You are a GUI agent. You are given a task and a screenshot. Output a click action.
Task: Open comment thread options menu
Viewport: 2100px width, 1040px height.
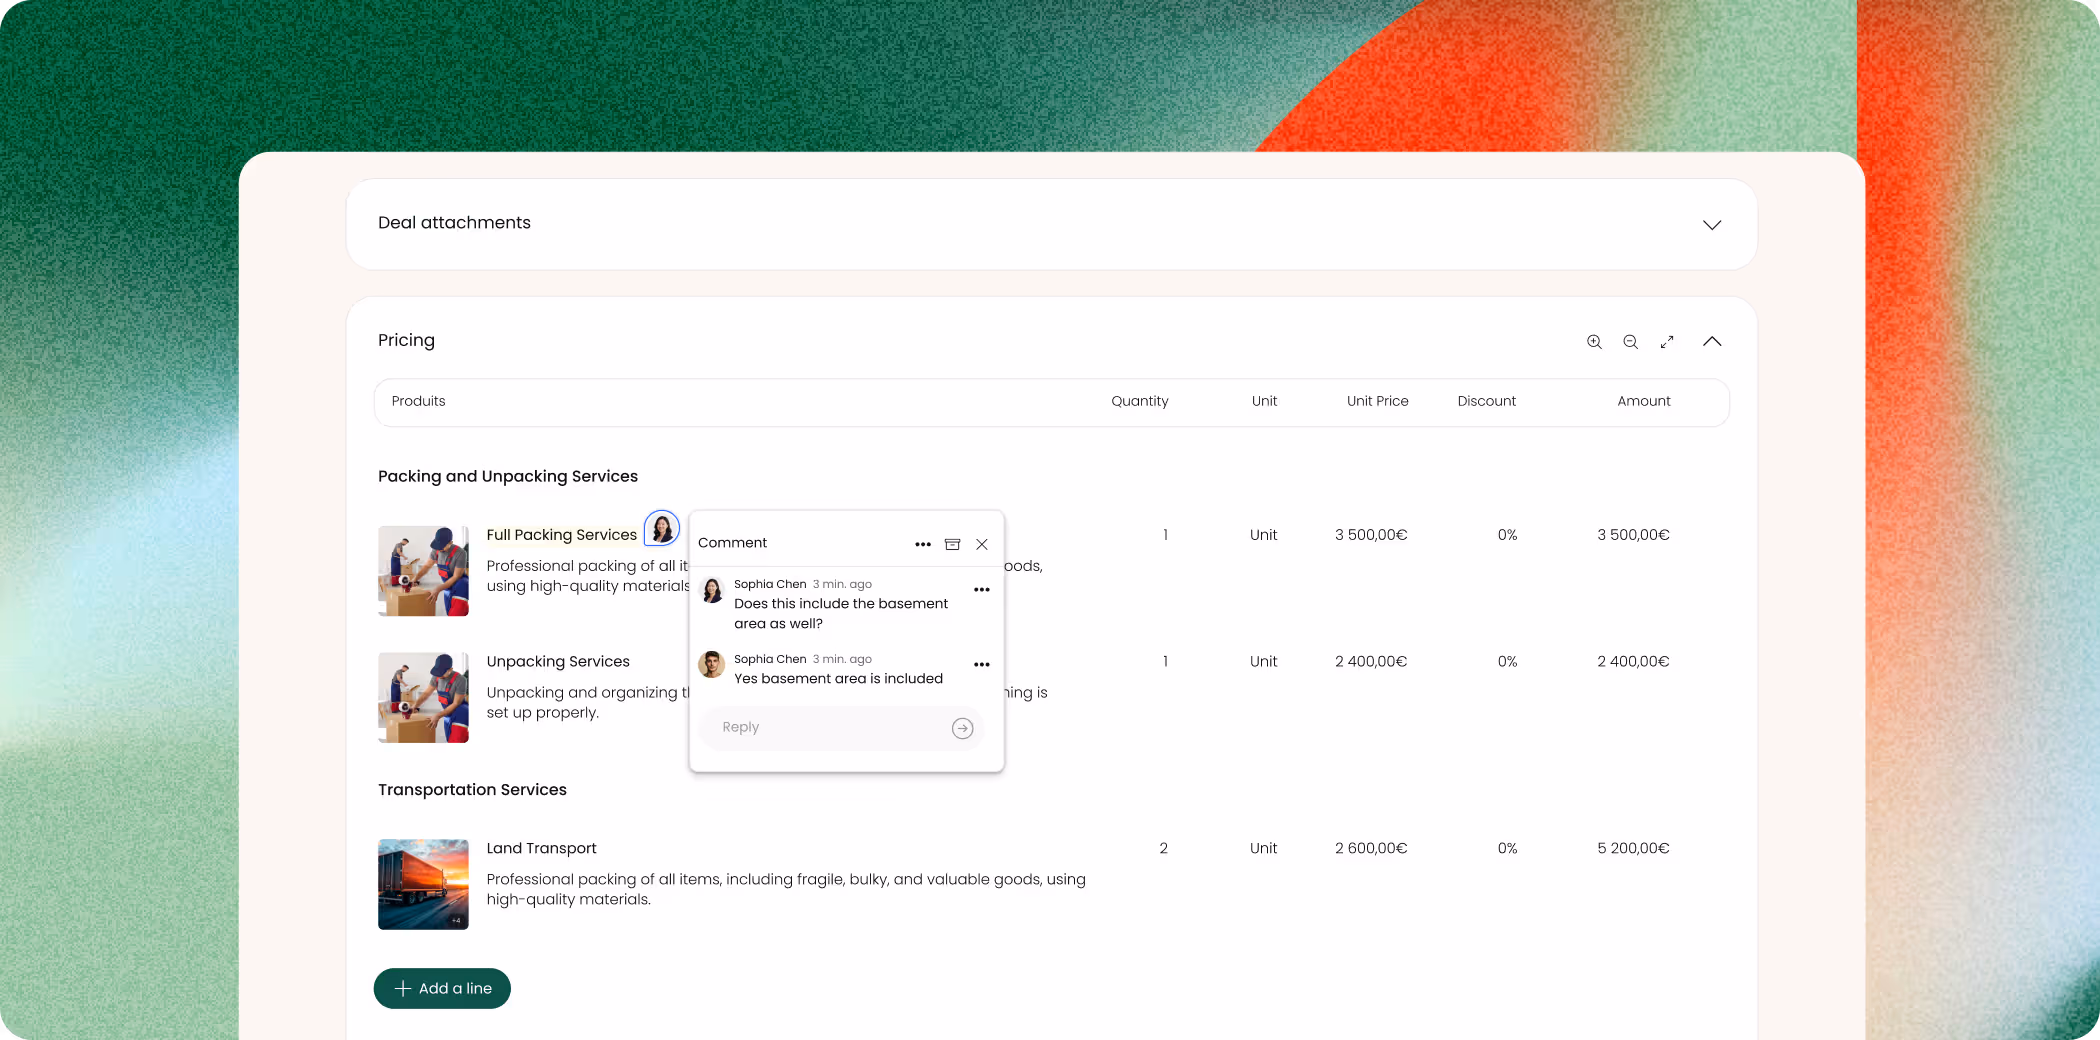tap(923, 544)
